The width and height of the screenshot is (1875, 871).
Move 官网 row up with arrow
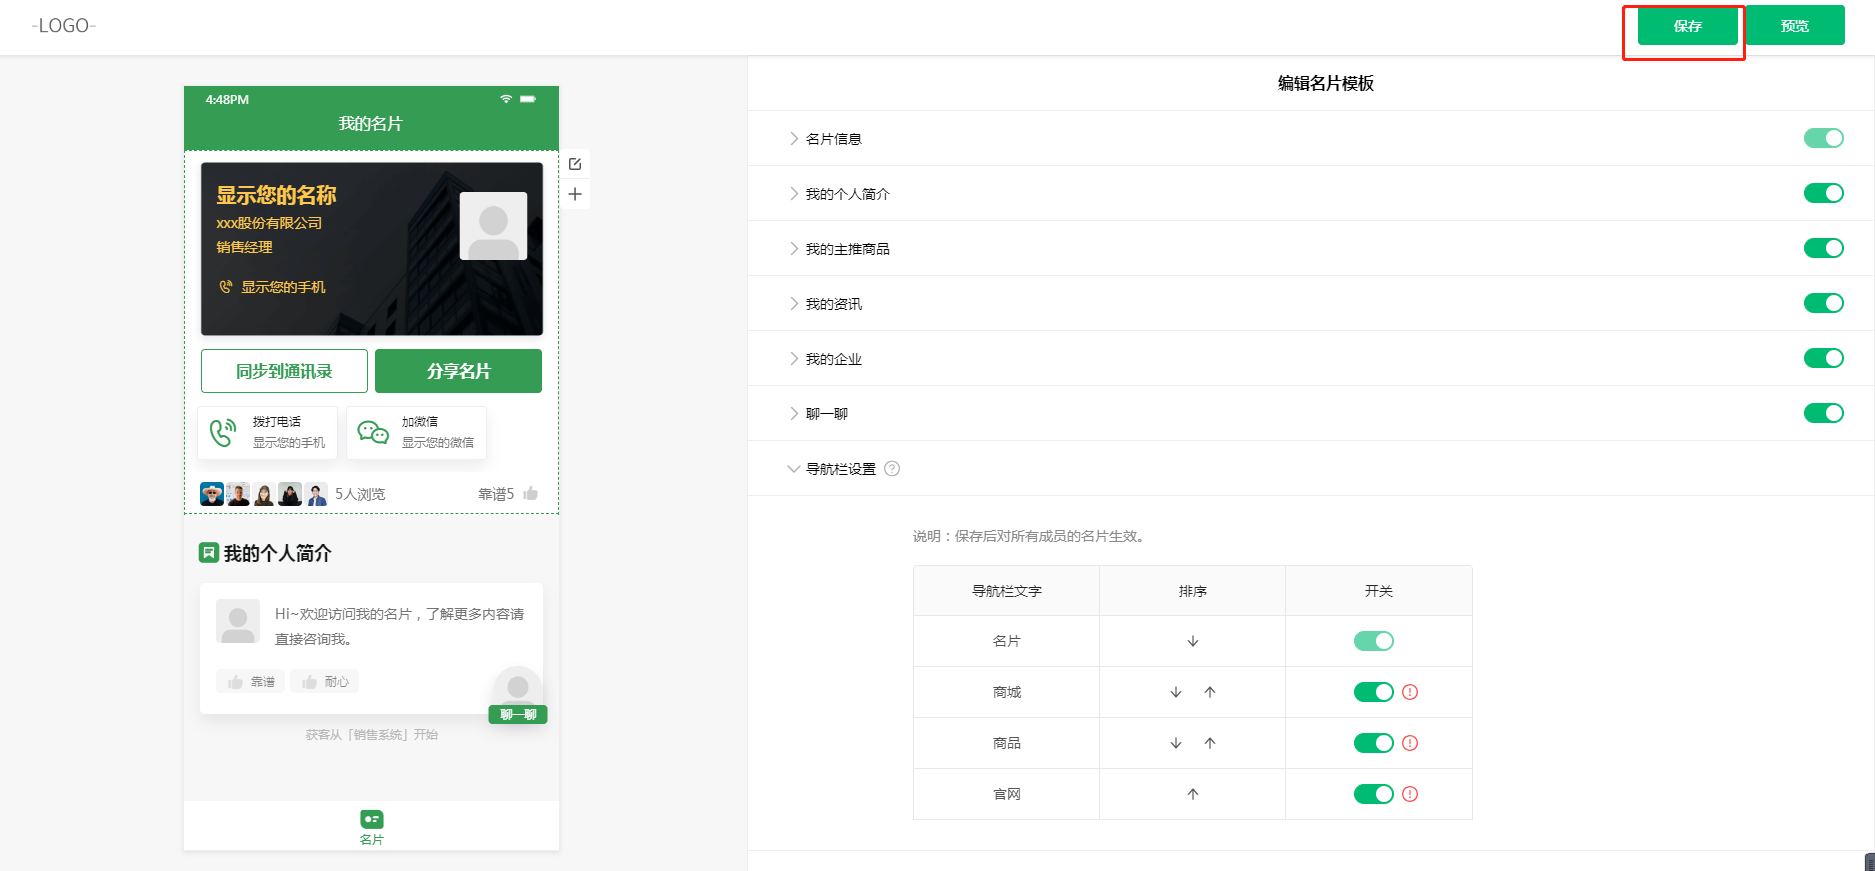(1193, 794)
